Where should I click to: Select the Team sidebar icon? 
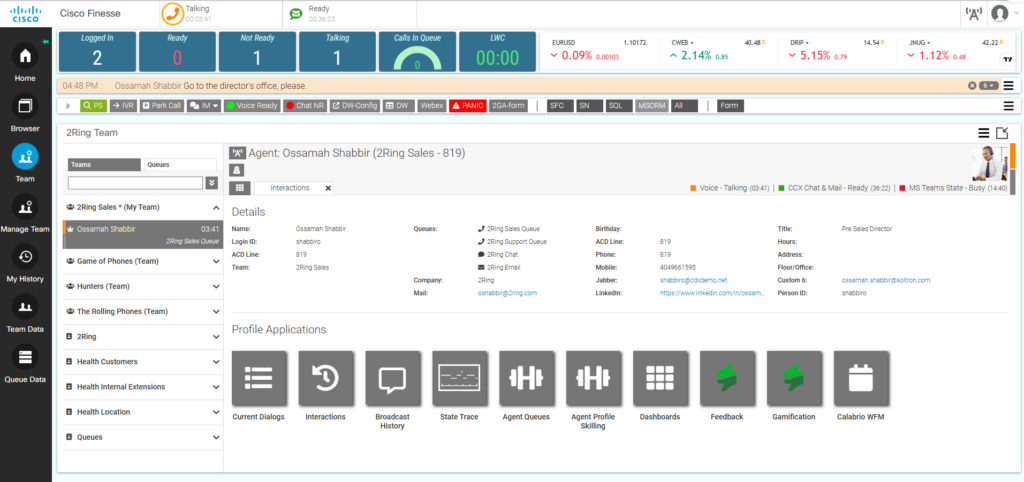[25, 157]
